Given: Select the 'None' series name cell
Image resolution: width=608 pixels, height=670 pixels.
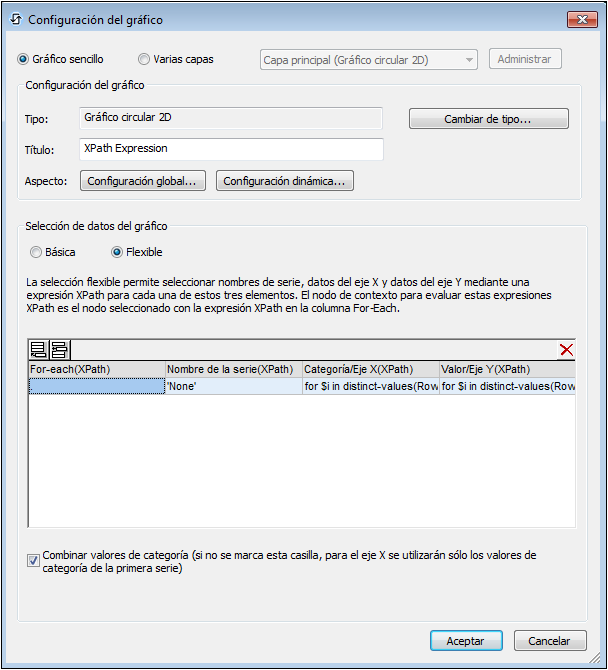Looking at the screenshot, I should pyautogui.click(x=234, y=386).
